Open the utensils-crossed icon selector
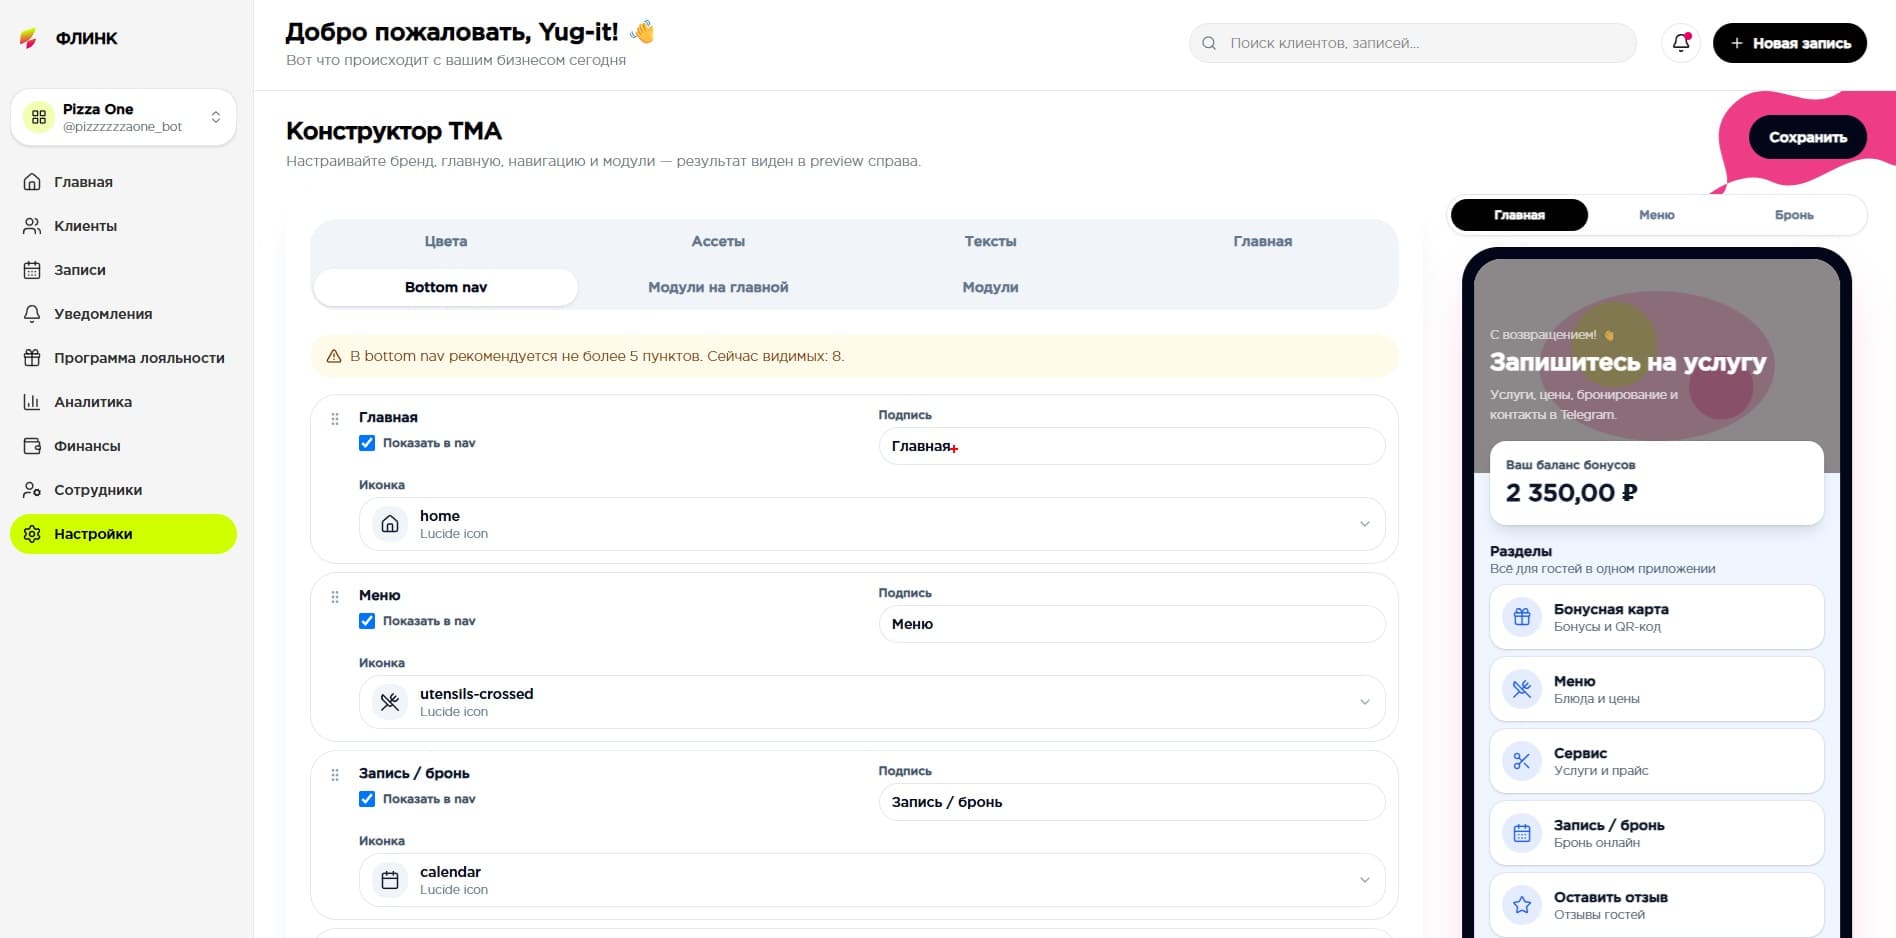The image size is (1896, 938). pos(872,702)
